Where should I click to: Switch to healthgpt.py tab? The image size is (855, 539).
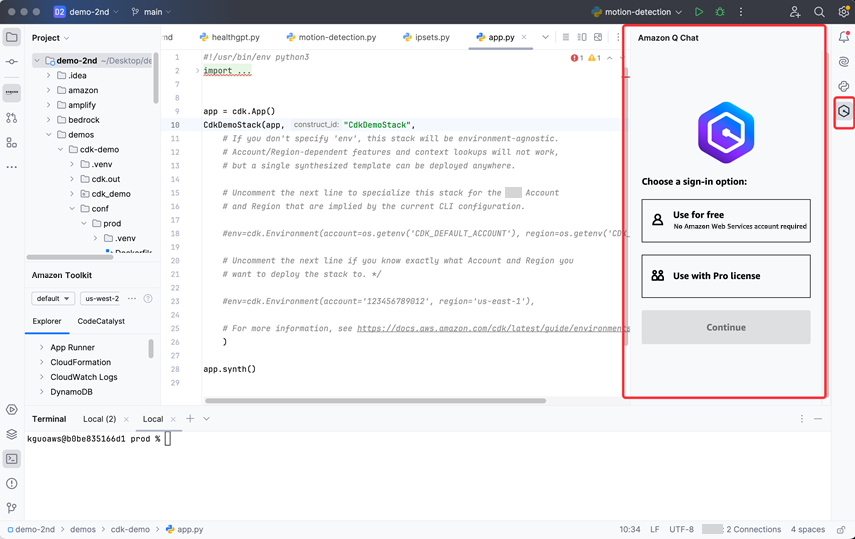(x=230, y=37)
